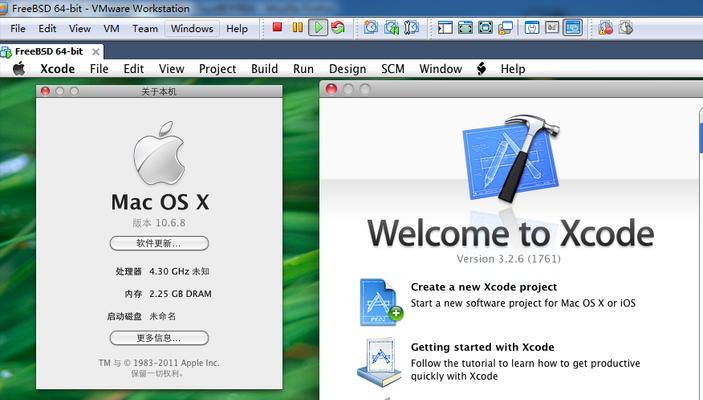Click the record-with-warning toolbar icon
This screenshot has width=703, height=400.
(605, 28)
